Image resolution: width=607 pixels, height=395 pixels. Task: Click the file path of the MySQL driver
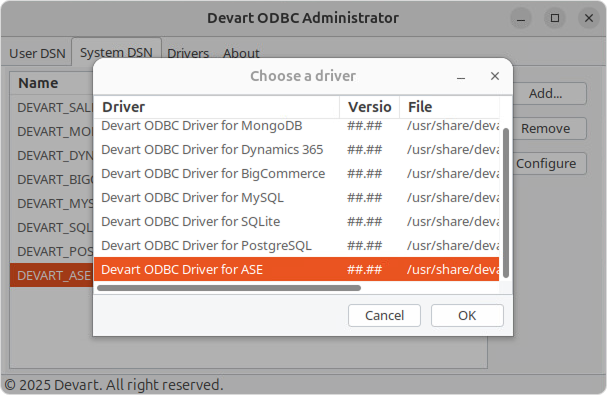click(x=453, y=198)
